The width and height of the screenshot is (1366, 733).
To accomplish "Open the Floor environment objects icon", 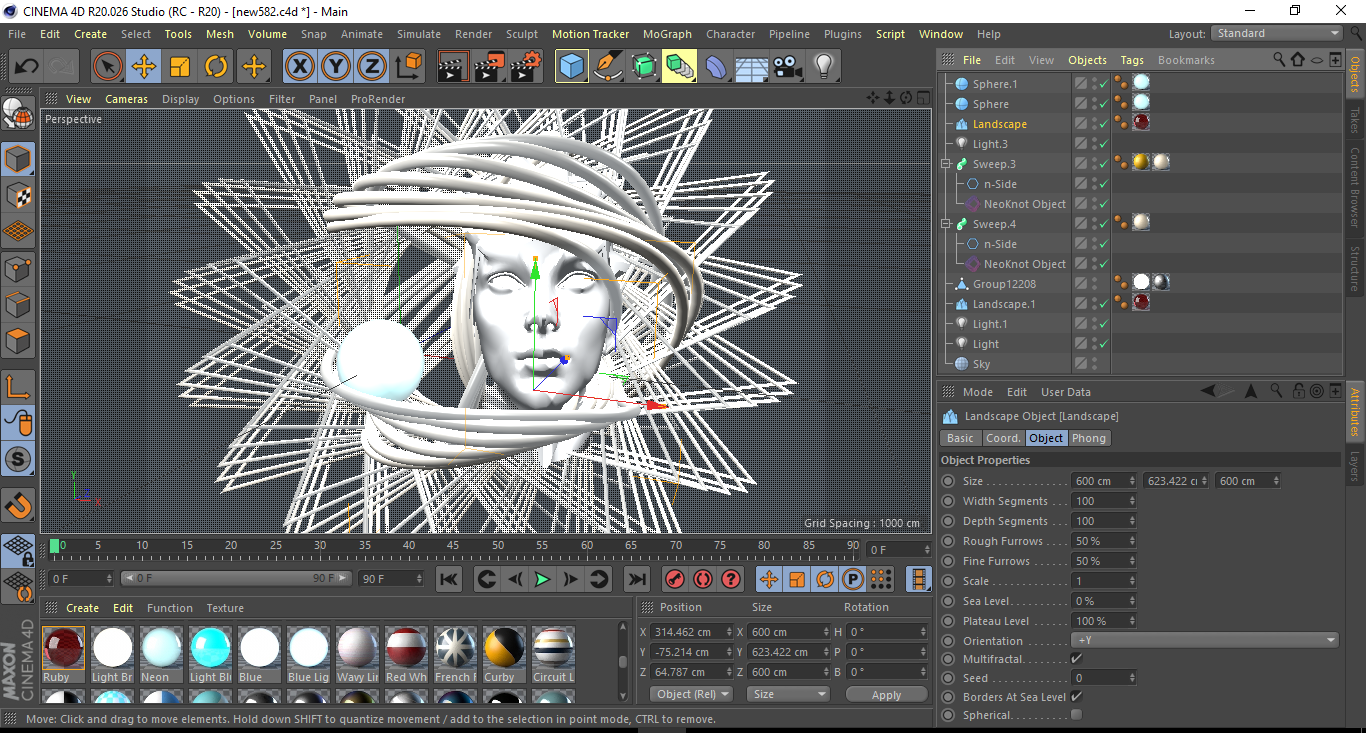I will point(752,67).
